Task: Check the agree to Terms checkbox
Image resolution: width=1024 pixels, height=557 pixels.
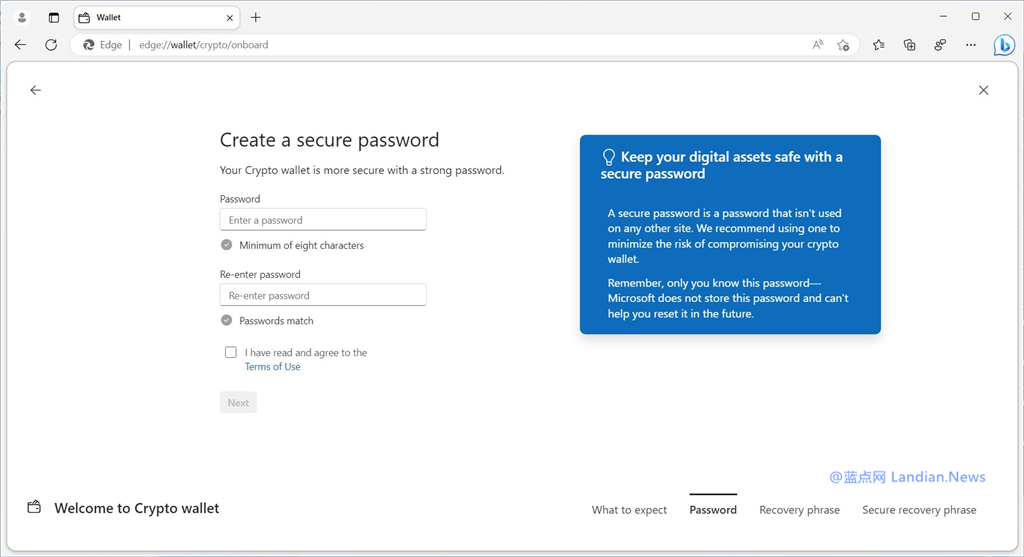Action: point(231,352)
